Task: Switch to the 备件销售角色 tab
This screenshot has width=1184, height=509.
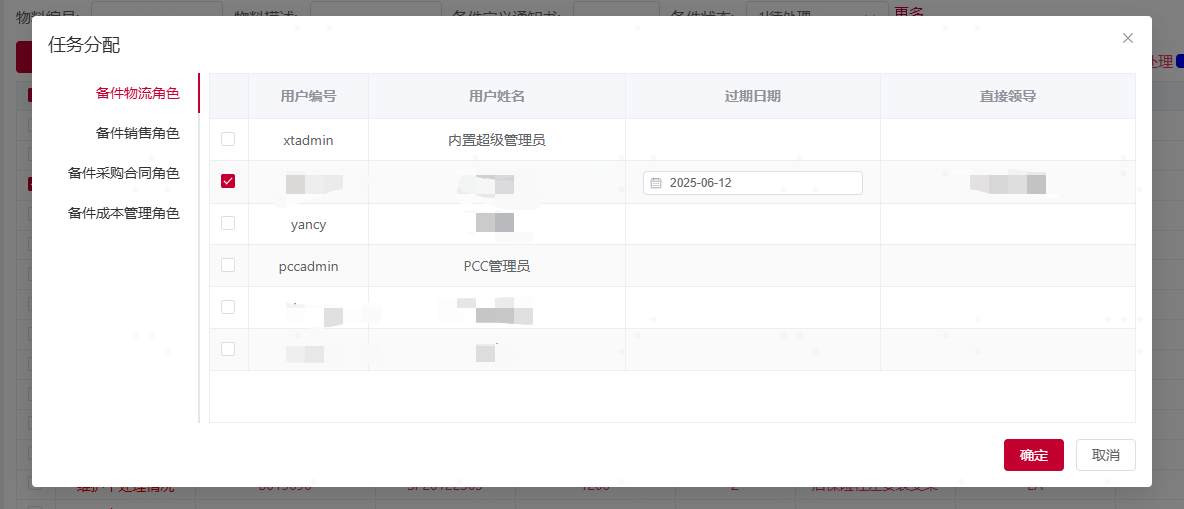Action: (x=137, y=133)
